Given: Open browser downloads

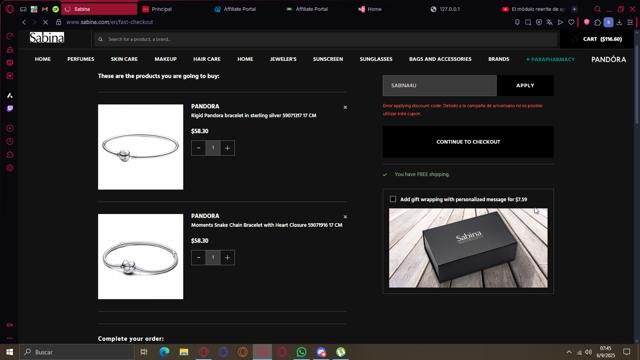Looking at the screenshot, I should coord(619,22).
